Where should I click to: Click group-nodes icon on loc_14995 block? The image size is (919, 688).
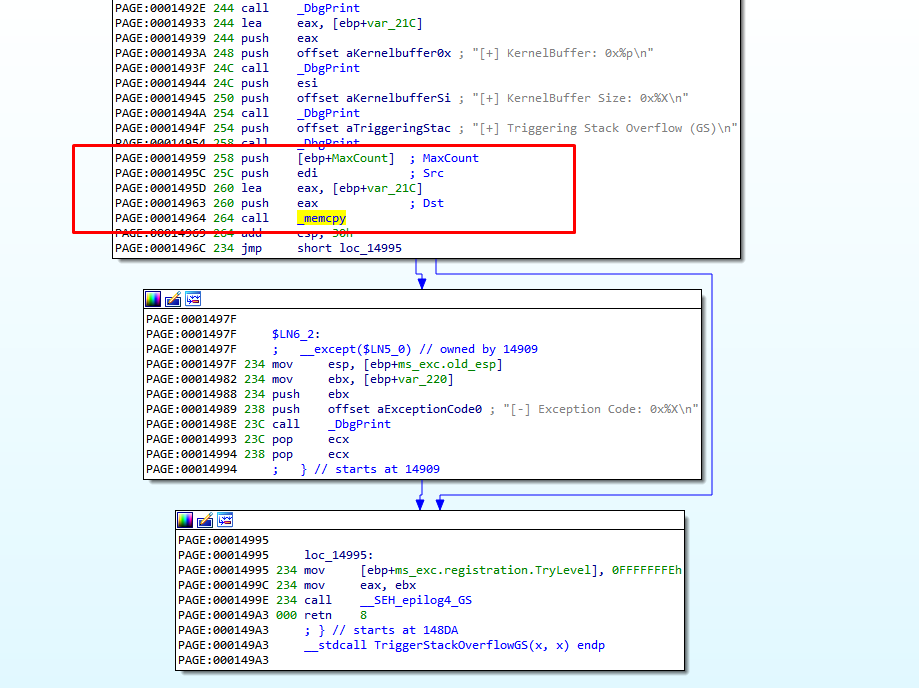point(225,520)
